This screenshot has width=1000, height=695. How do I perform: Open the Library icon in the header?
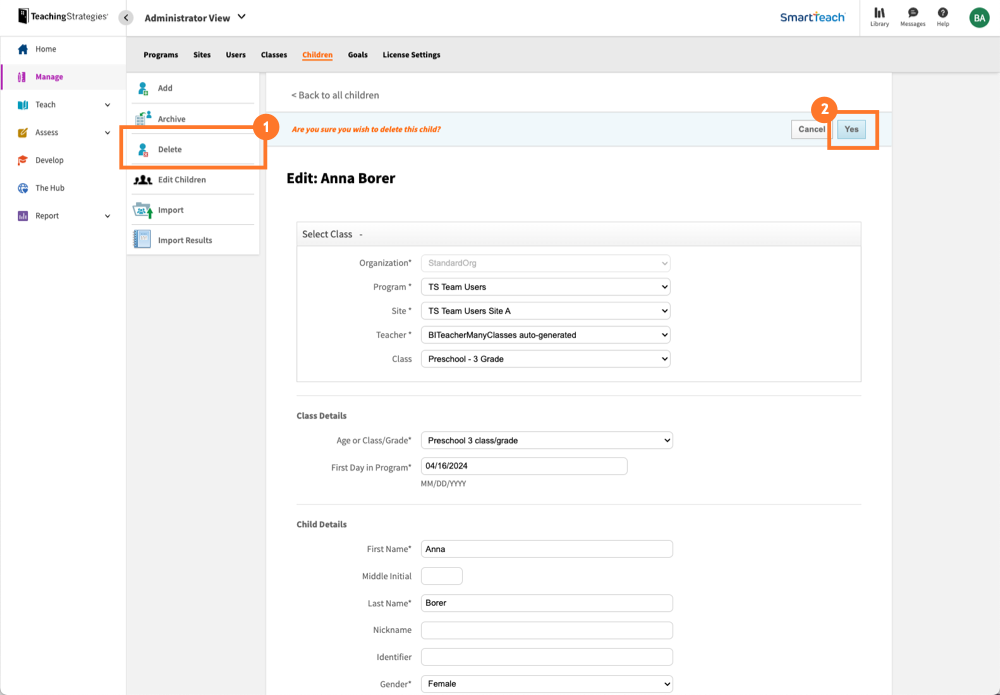click(x=879, y=17)
